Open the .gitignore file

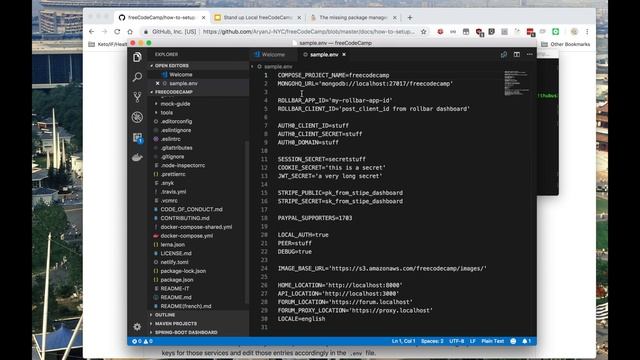[172, 157]
